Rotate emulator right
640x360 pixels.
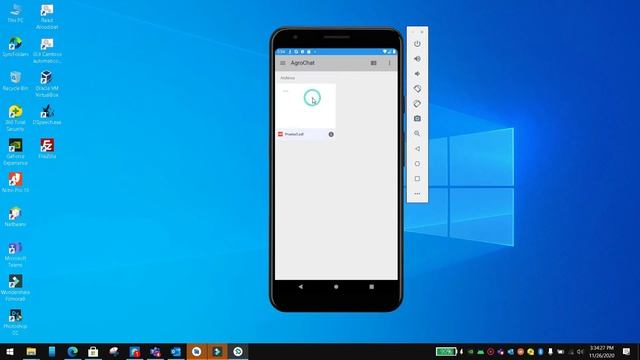click(x=417, y=104)
